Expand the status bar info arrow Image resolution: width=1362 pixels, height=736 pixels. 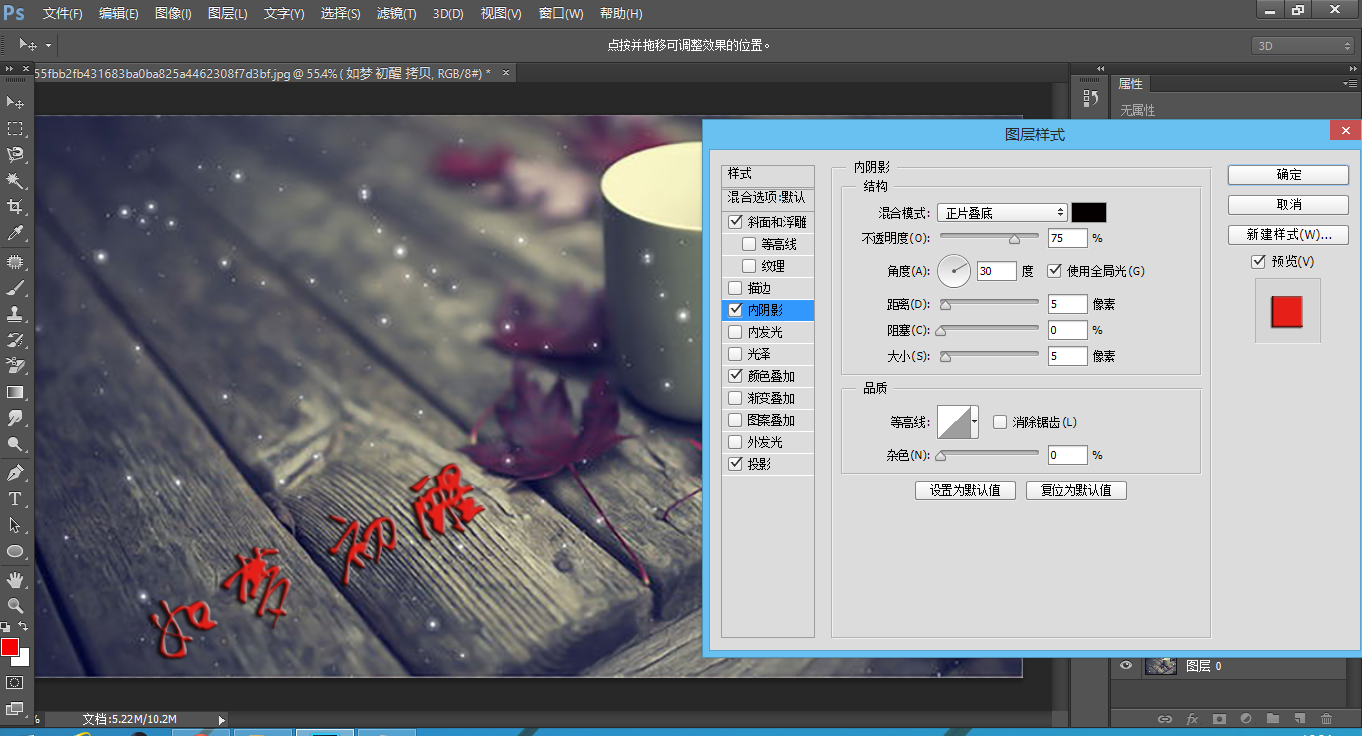[x=221, y=719]
